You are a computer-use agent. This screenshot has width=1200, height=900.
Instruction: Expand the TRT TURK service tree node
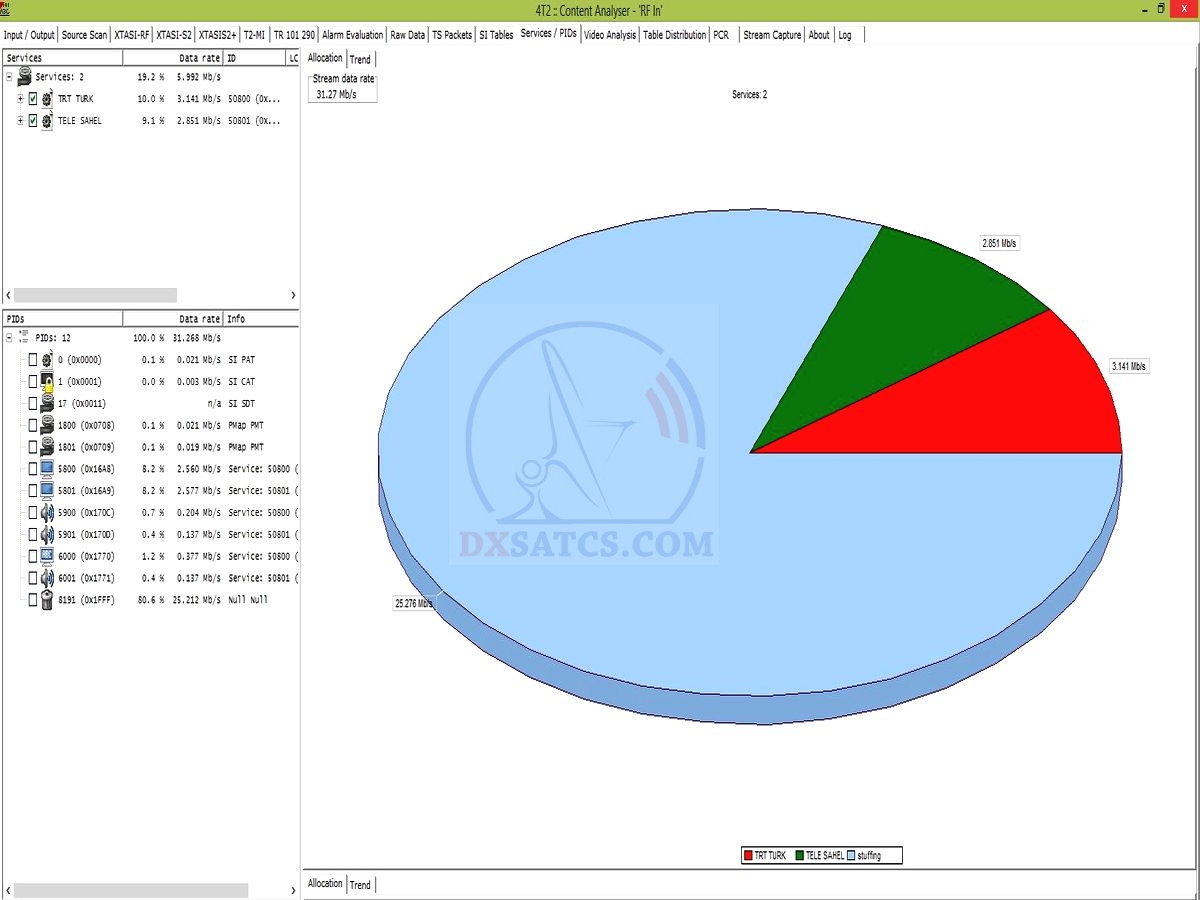(x=20, y=99)
